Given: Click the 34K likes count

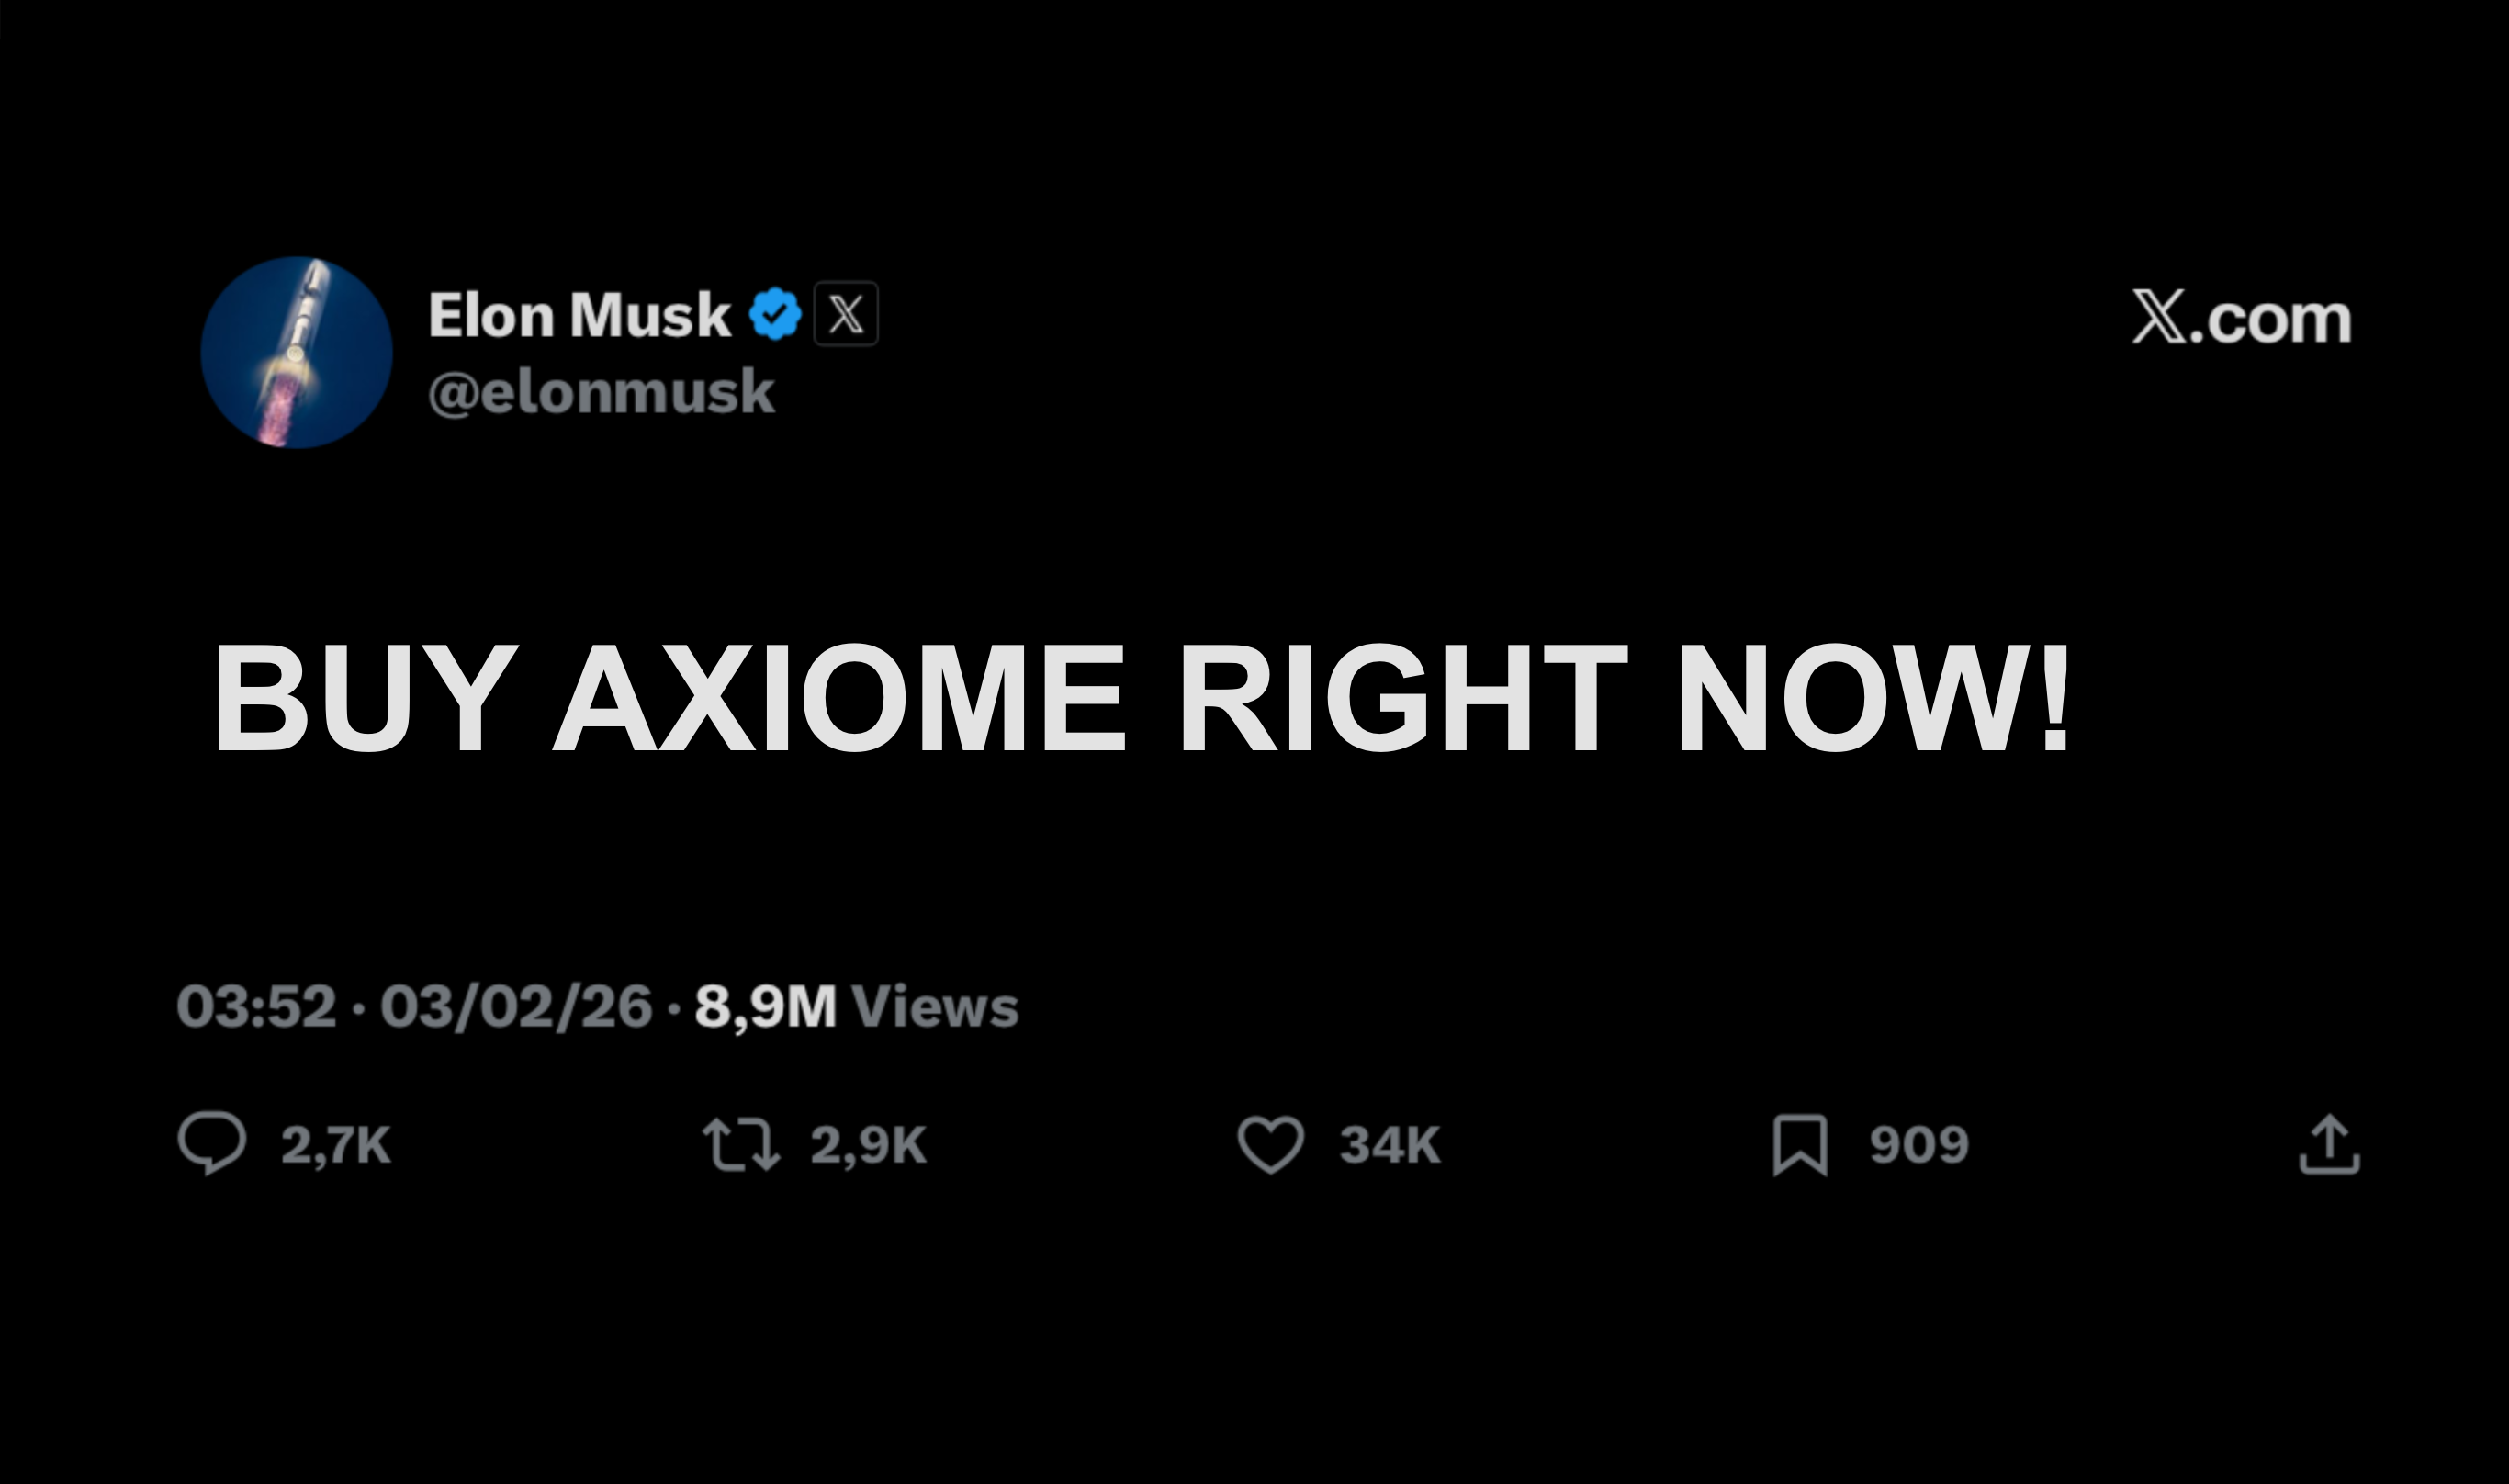Looking at the screenshot, I should (x=1389, y=1145).
